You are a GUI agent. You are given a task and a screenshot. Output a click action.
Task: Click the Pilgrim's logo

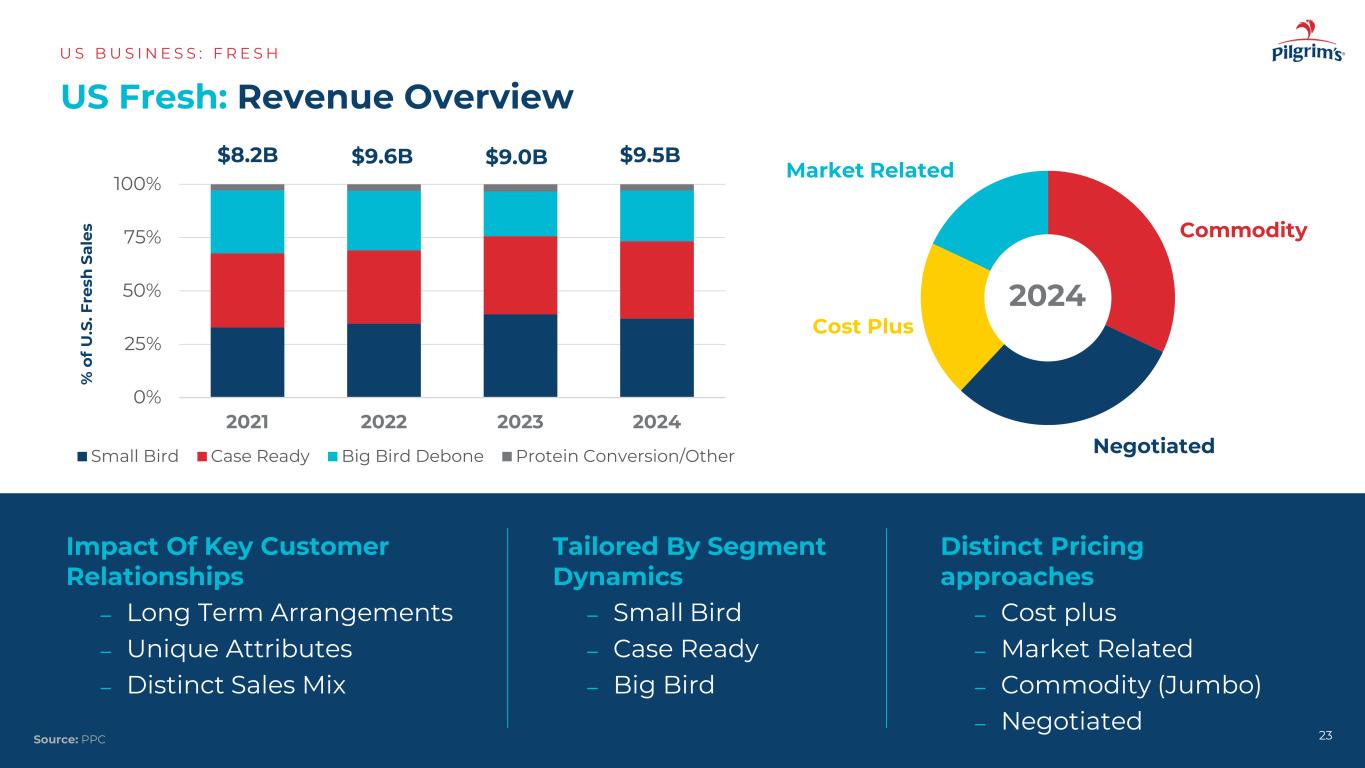[1306, 44]
